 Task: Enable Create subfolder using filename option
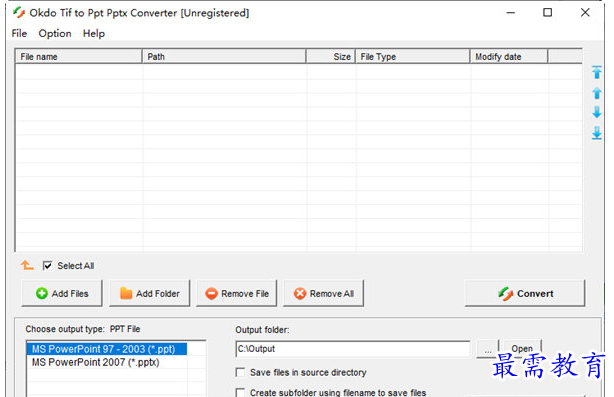(240, 392)
